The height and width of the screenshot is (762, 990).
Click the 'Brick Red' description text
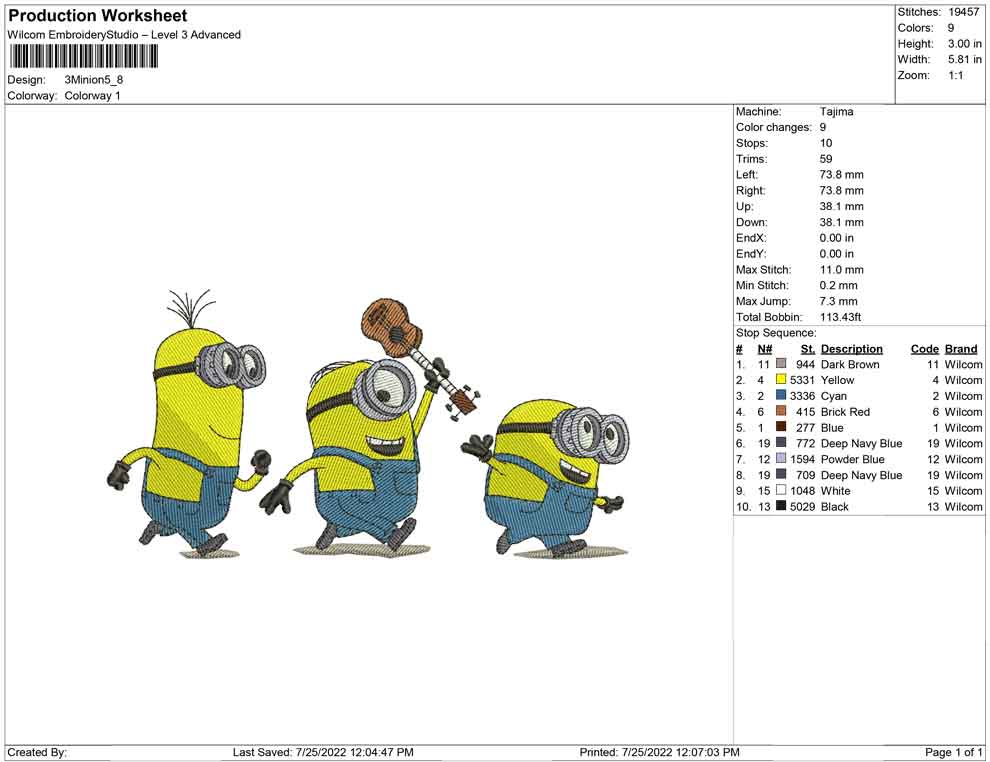(x=845, y=411)
